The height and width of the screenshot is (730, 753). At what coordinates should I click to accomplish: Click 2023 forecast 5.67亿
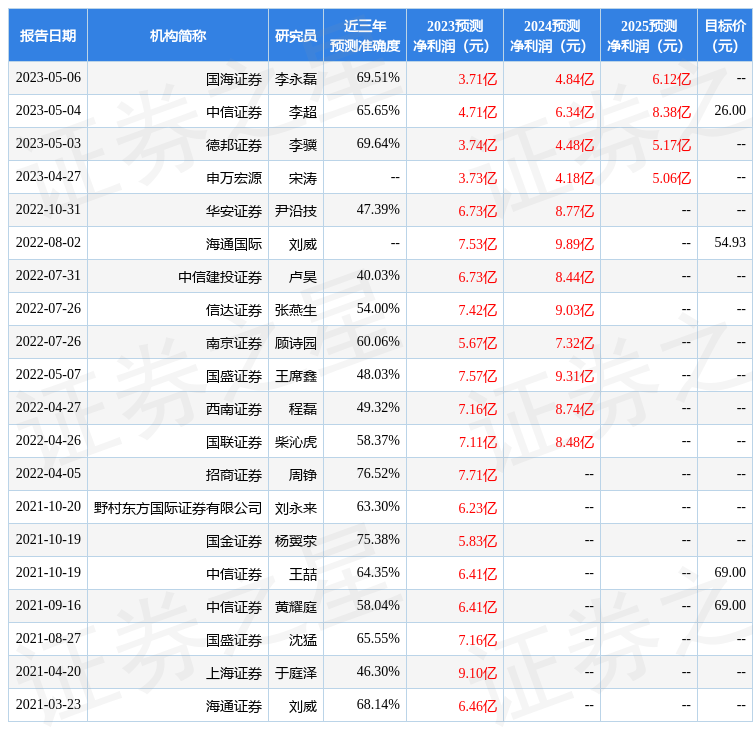tap(477, 343)
